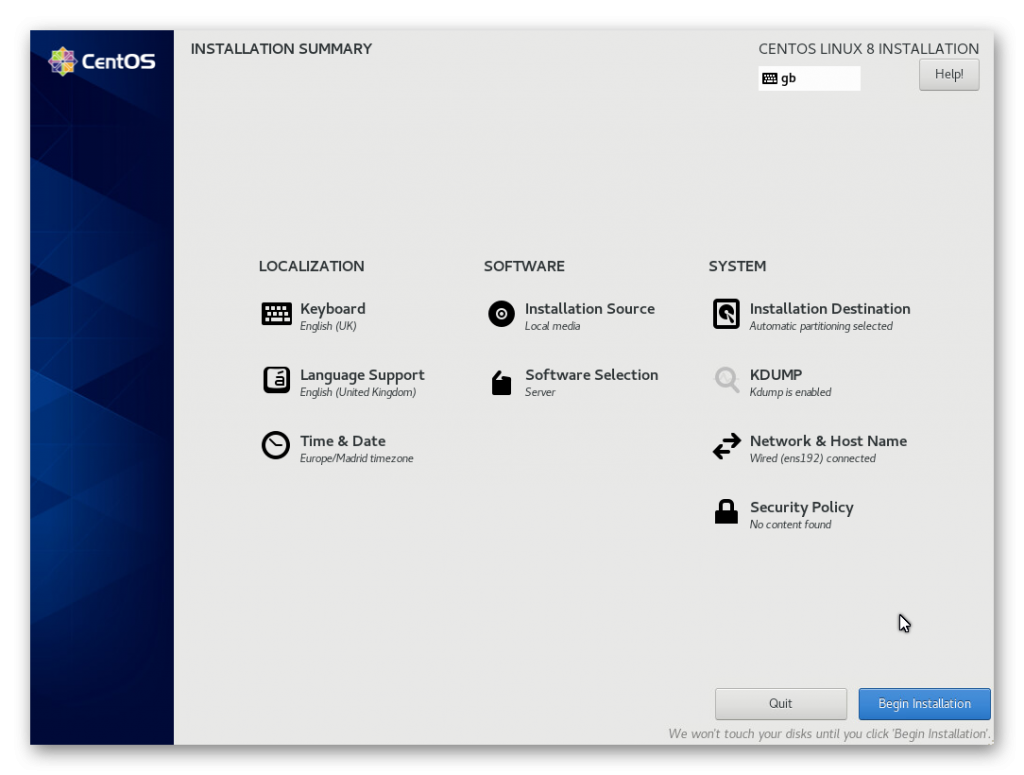
Task: Open the Software Selection package icon
Action: tap(501, 383)
